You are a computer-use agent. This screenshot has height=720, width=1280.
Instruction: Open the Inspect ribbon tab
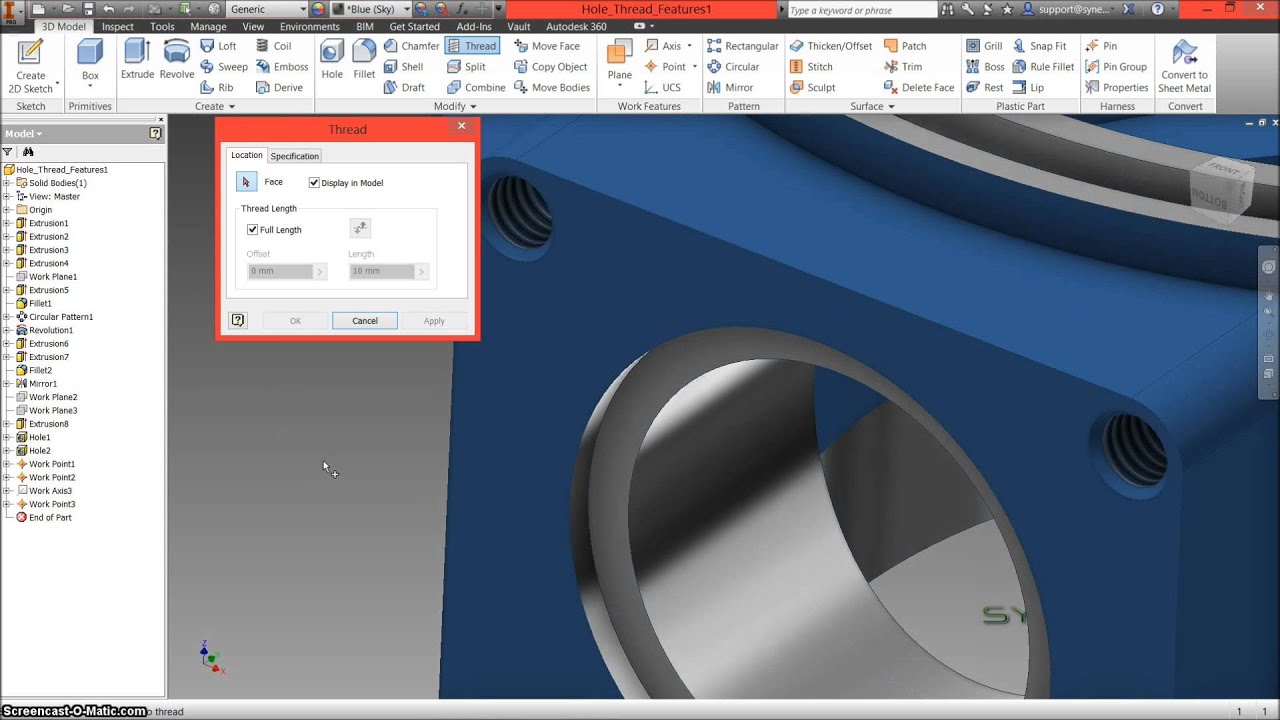click(118, 27)
